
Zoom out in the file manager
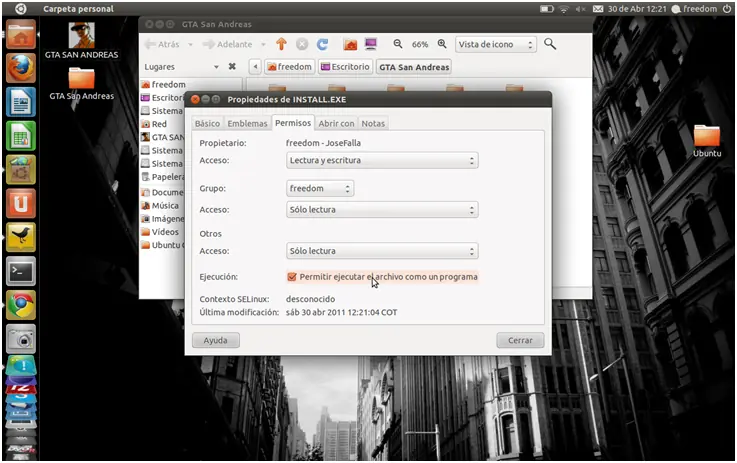pos(398,44)
